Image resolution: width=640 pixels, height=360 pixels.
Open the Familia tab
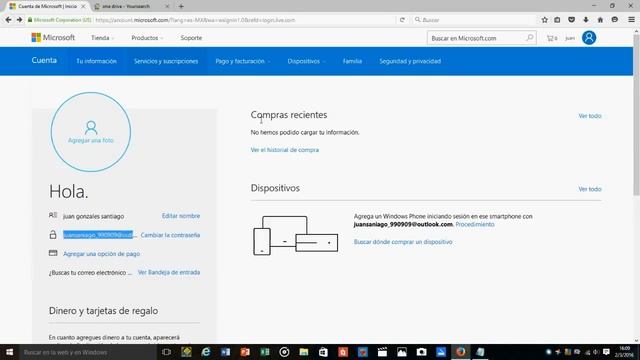352,61
